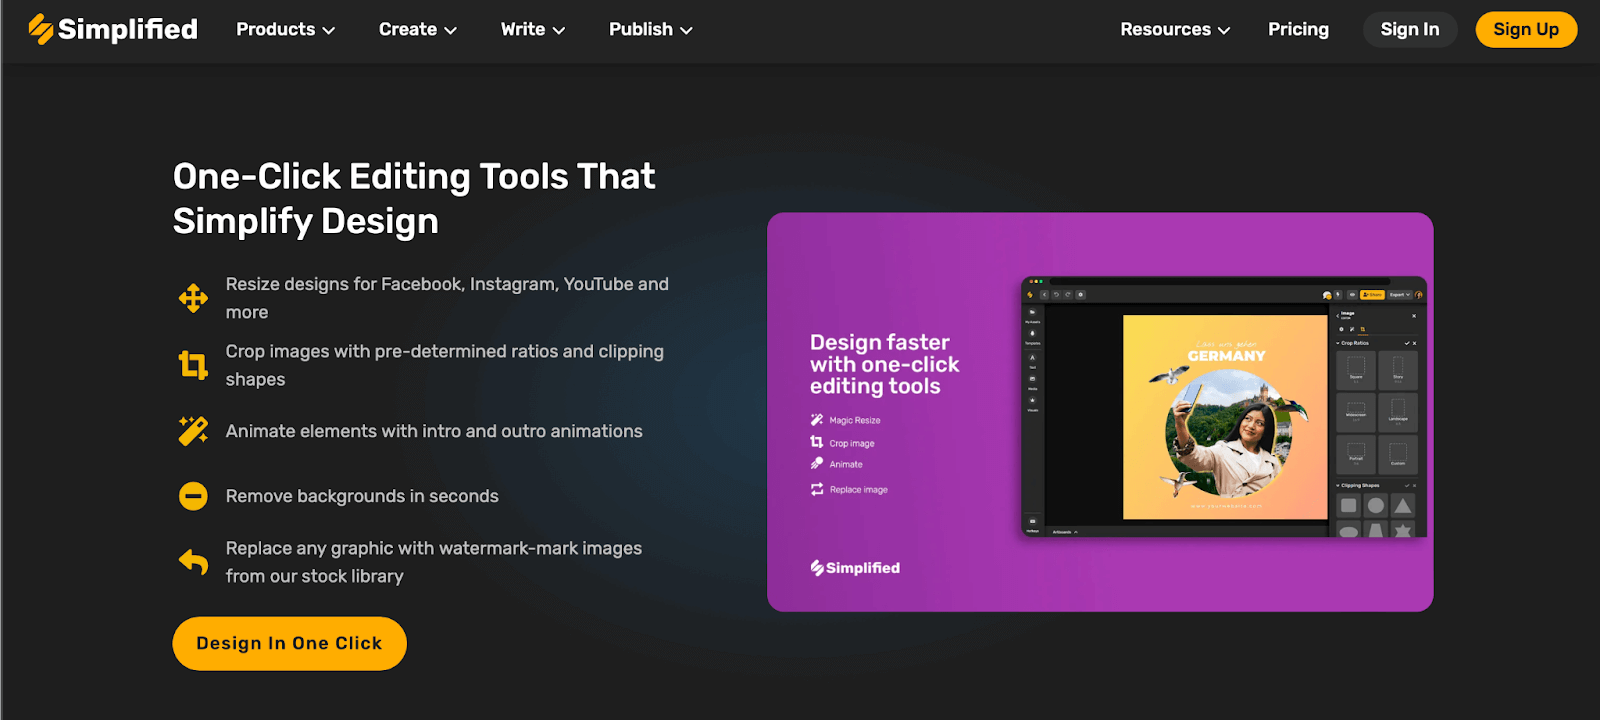The width and height of the screenshot is (1600, 720).
Task: Click the minus-circle icon beside Remove backgrounds
Action: click(193, 496)
